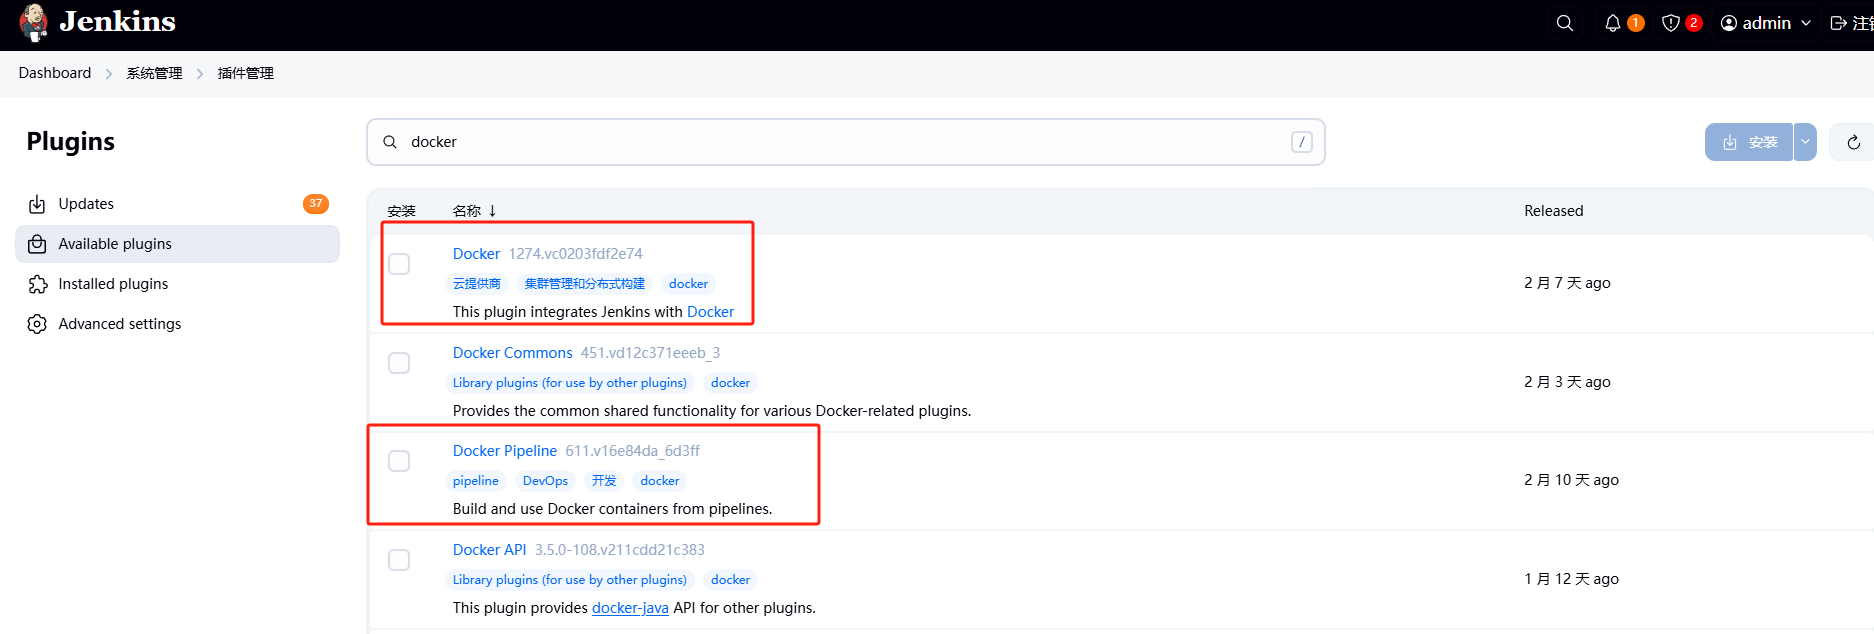Click the 开发 tag
The image size is (1874, 634).
click(604, 481)
